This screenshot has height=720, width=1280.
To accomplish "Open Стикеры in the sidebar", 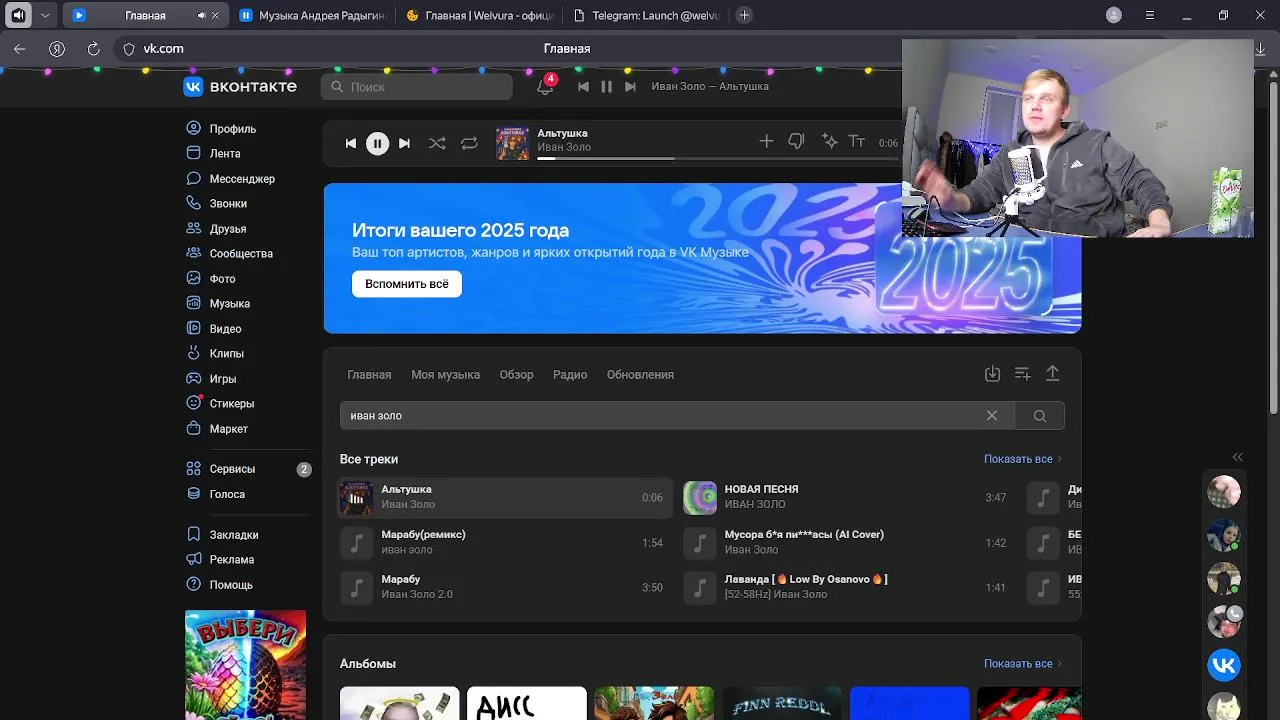I will point(220,404).
